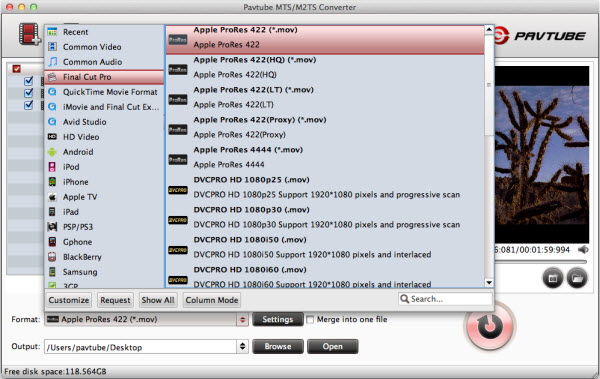Viewport: 600px width, 379px height.
Task: Click the Customize button
Action: tap(69, 300)
